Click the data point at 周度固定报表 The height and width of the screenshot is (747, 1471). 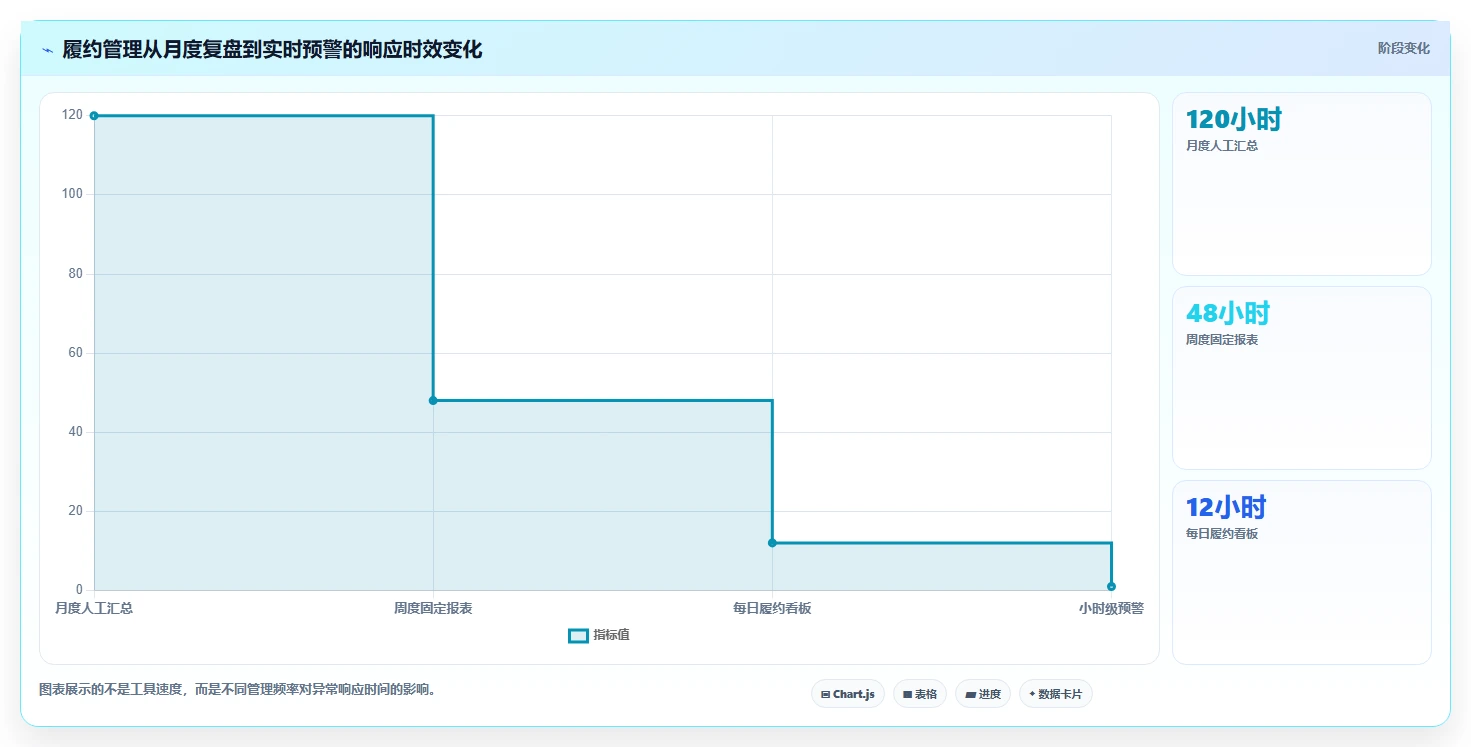pos(433,401)
